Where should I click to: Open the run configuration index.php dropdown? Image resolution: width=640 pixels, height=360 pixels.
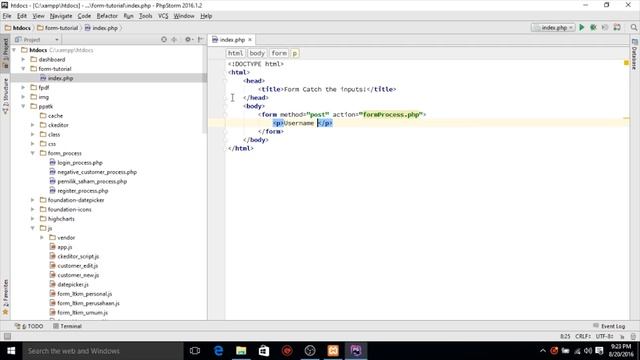[x=553, y=27]
